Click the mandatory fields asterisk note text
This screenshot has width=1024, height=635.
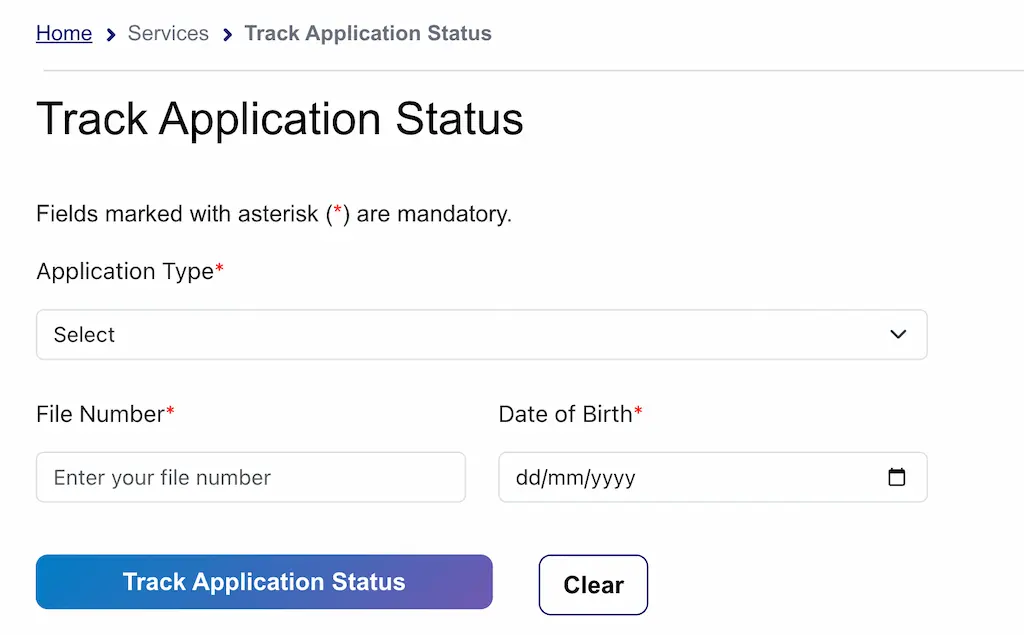(273, 214)
